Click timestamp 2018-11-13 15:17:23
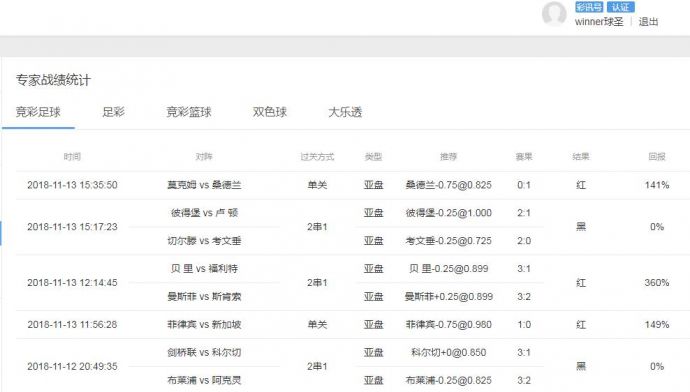 point(72,227)
